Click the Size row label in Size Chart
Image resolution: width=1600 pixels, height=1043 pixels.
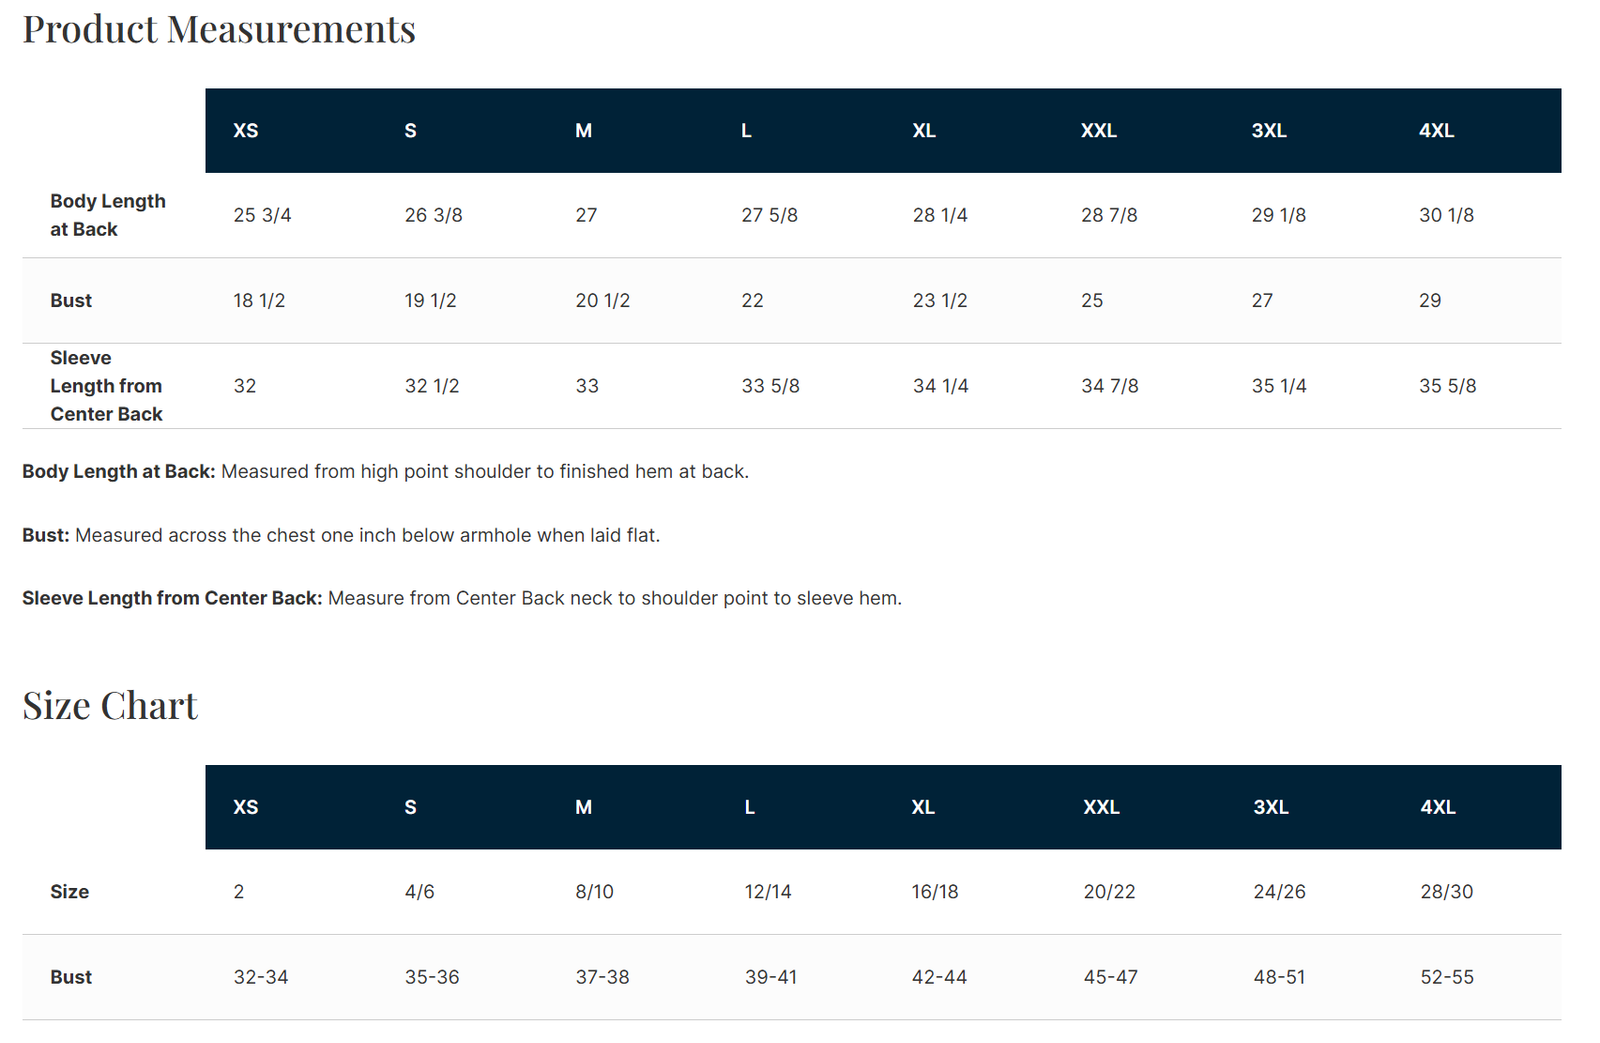pyautogui.click(x=70, y=892)
